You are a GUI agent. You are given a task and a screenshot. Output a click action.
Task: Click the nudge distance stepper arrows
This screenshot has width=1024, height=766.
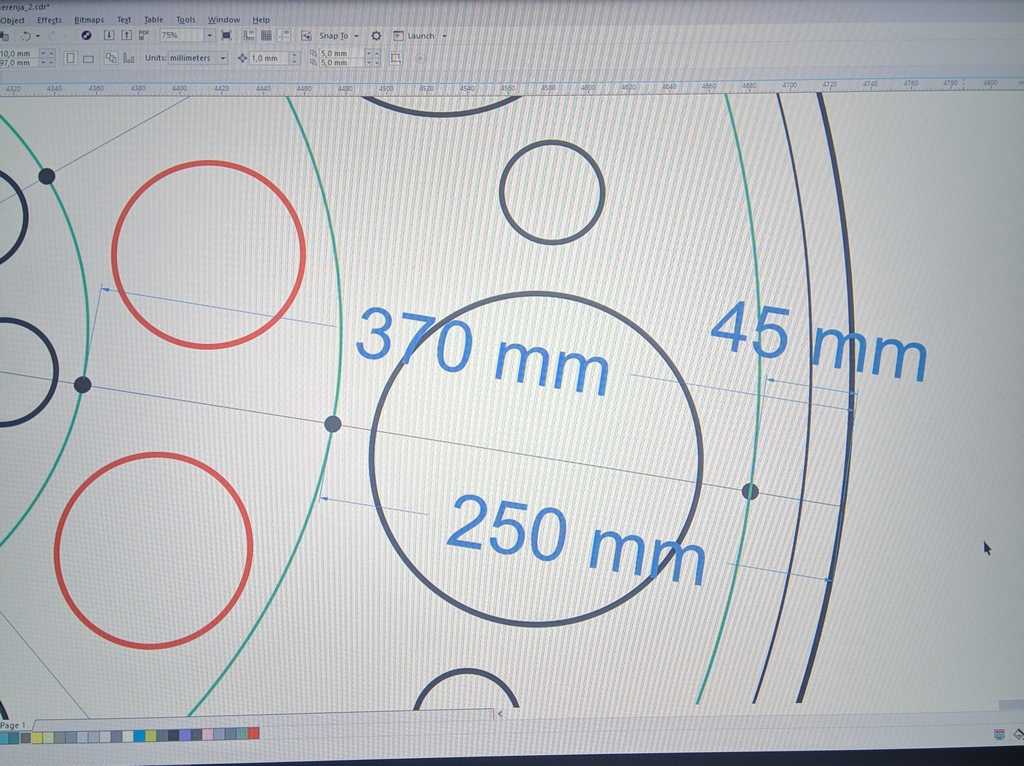(x=294, y=58)
